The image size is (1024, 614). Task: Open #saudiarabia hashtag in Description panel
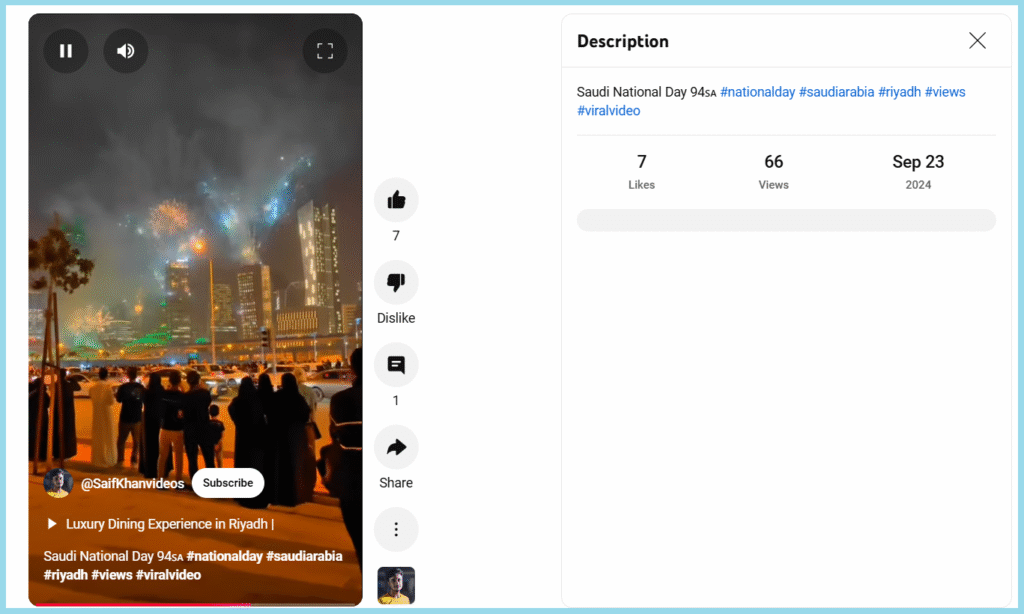click(837, 92)
